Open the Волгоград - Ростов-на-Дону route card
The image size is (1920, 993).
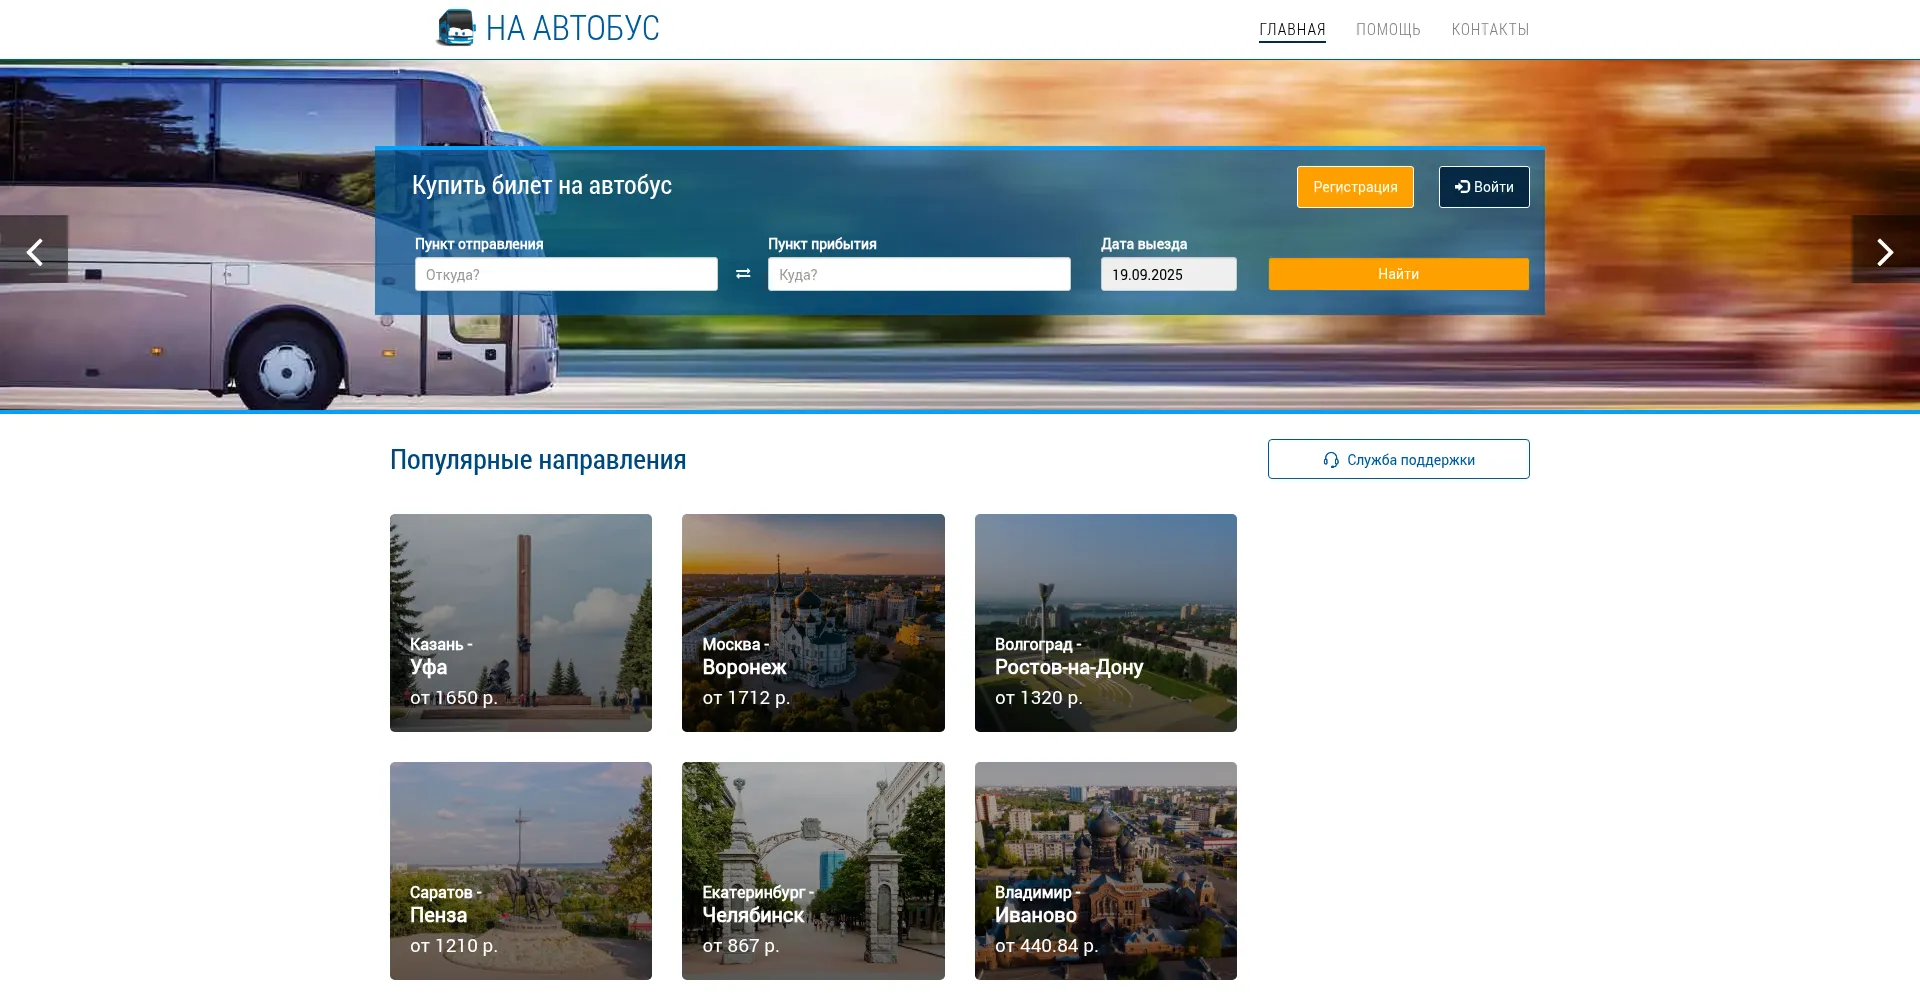click(1106, 623)
